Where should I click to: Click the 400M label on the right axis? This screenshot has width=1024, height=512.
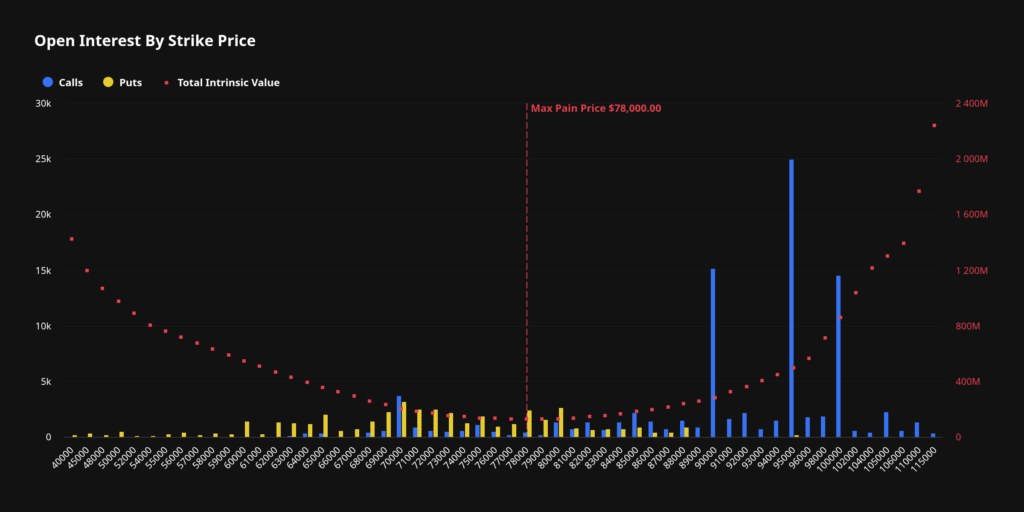point(968,381)
